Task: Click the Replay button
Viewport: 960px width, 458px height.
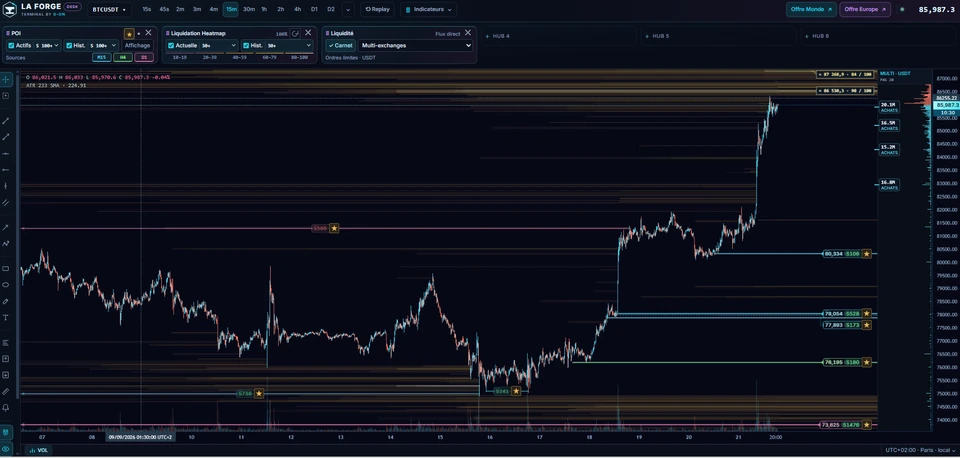Action: (377, 9)
